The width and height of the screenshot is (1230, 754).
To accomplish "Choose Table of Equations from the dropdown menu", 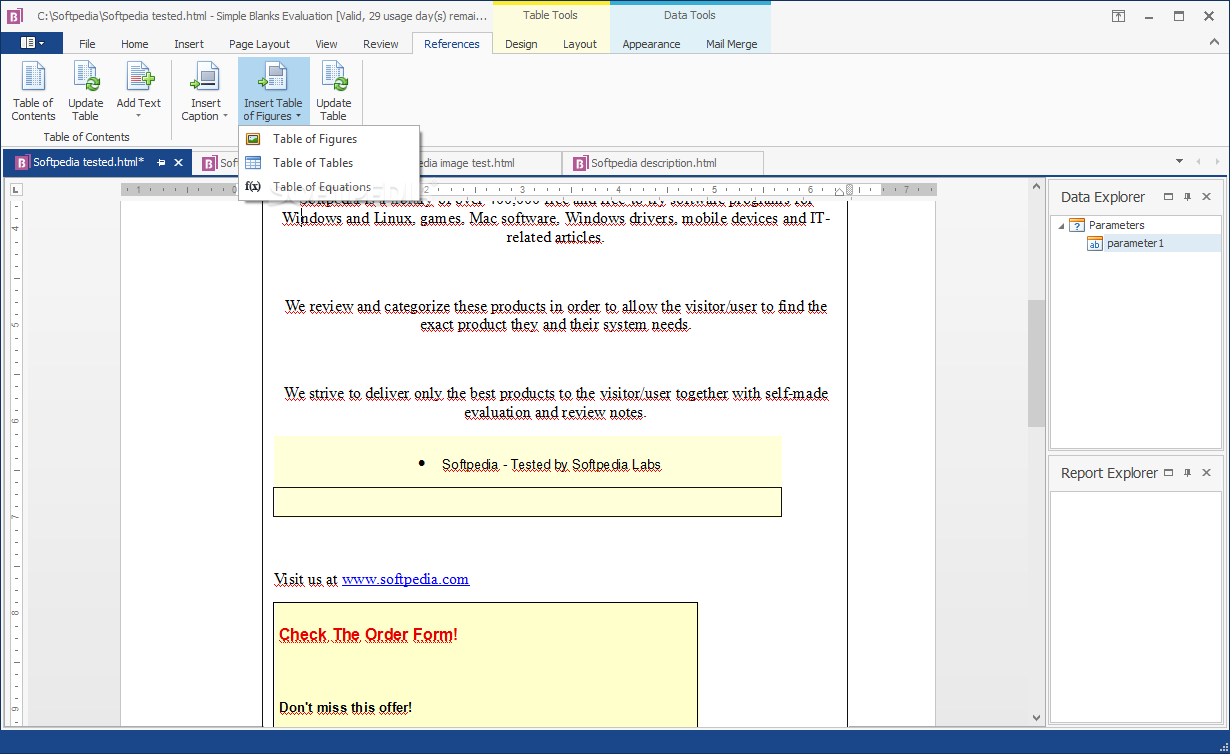I will tap(329, 187).
